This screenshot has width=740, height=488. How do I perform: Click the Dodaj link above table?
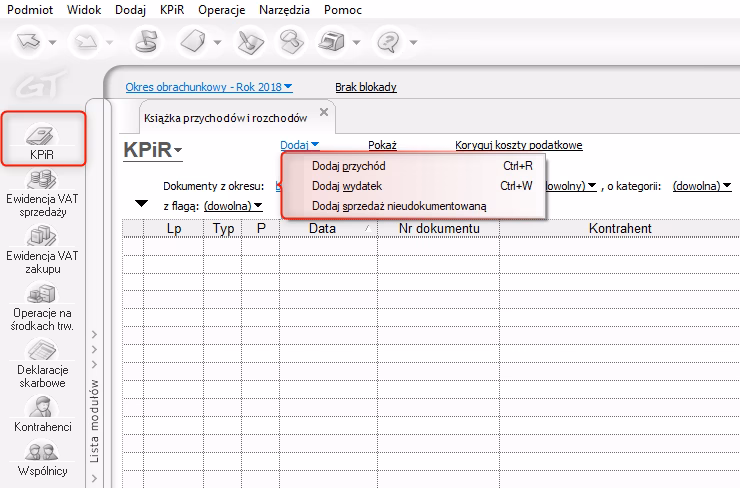[299, 145]
